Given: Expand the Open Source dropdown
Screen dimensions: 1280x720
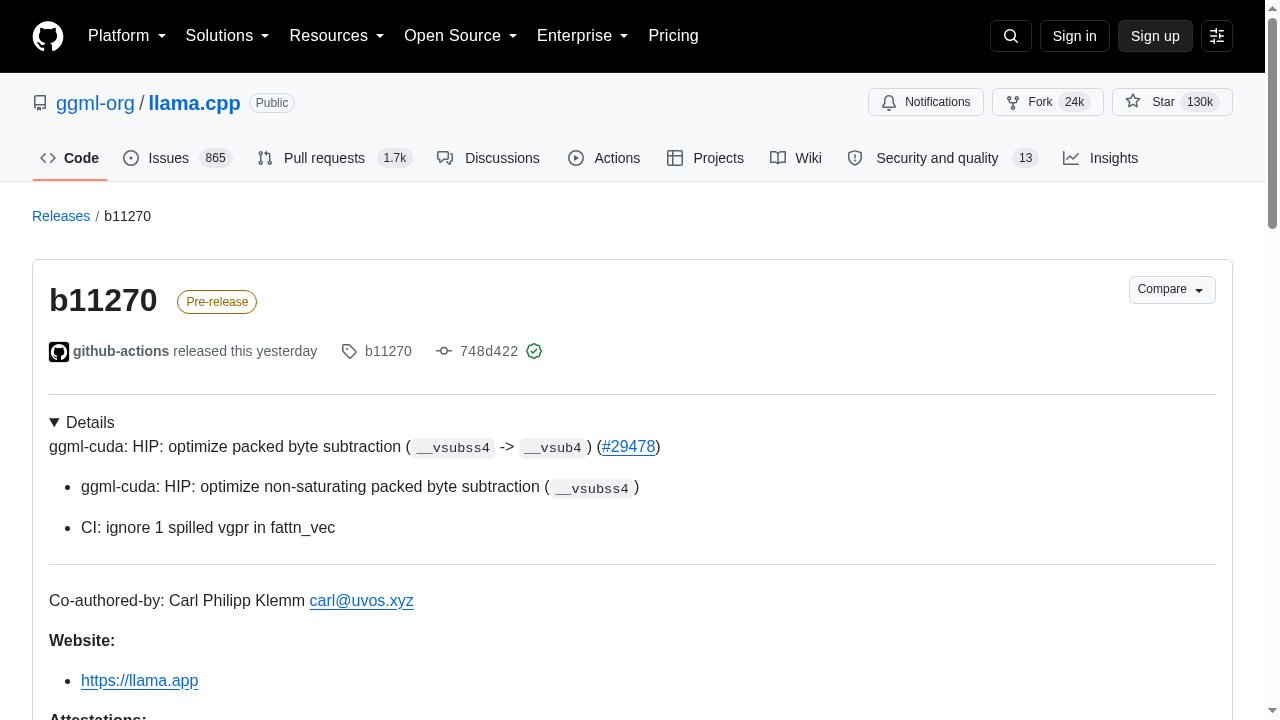Looking at the screenshot, I should click(461, 36).
